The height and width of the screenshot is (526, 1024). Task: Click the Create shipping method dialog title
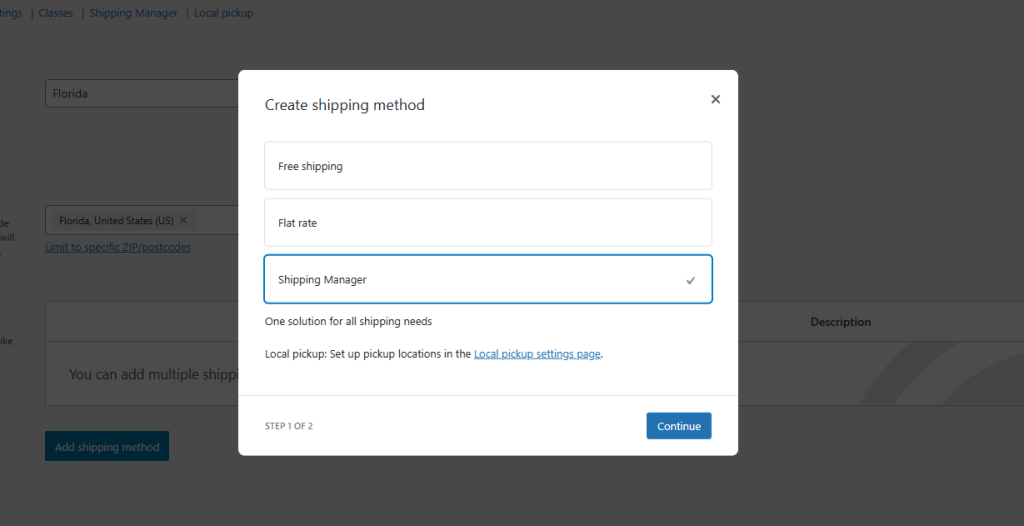click(345, 105)
